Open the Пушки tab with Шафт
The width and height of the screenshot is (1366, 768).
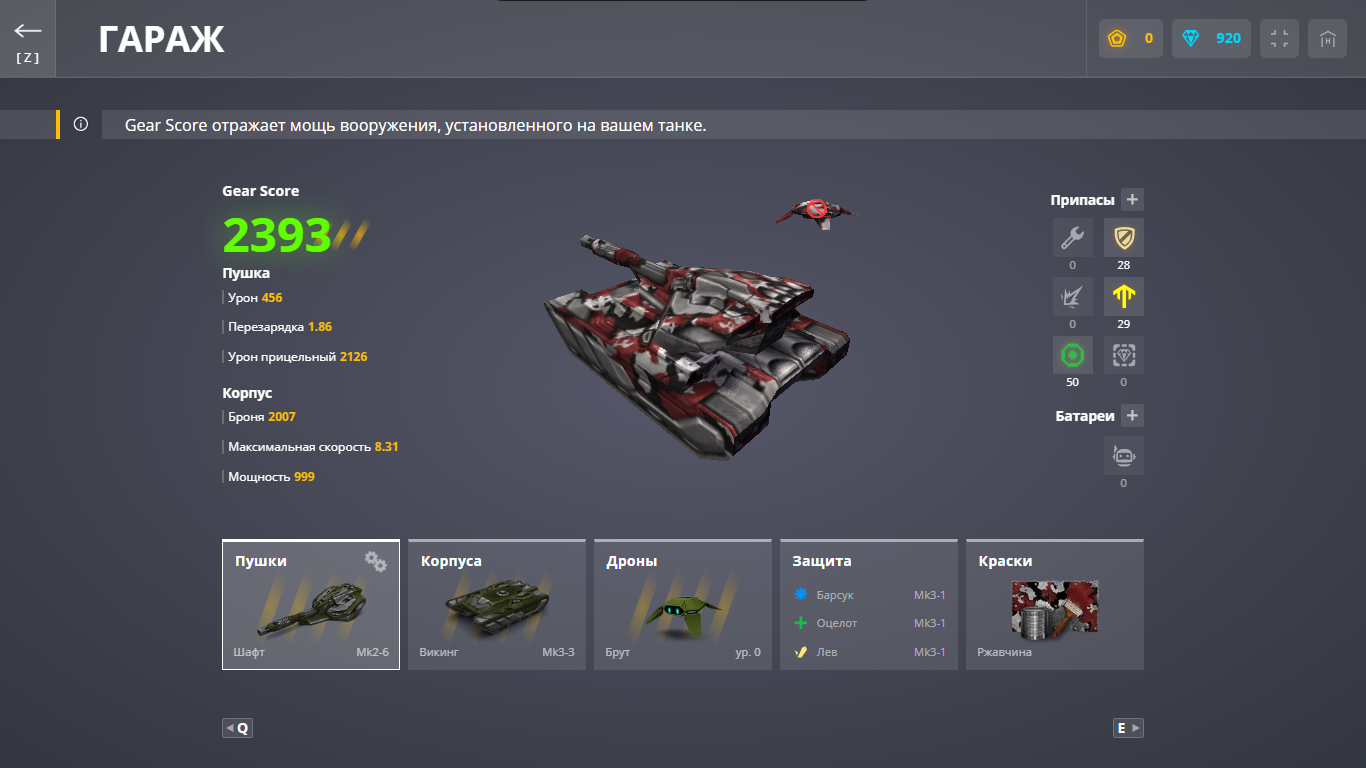311,605
